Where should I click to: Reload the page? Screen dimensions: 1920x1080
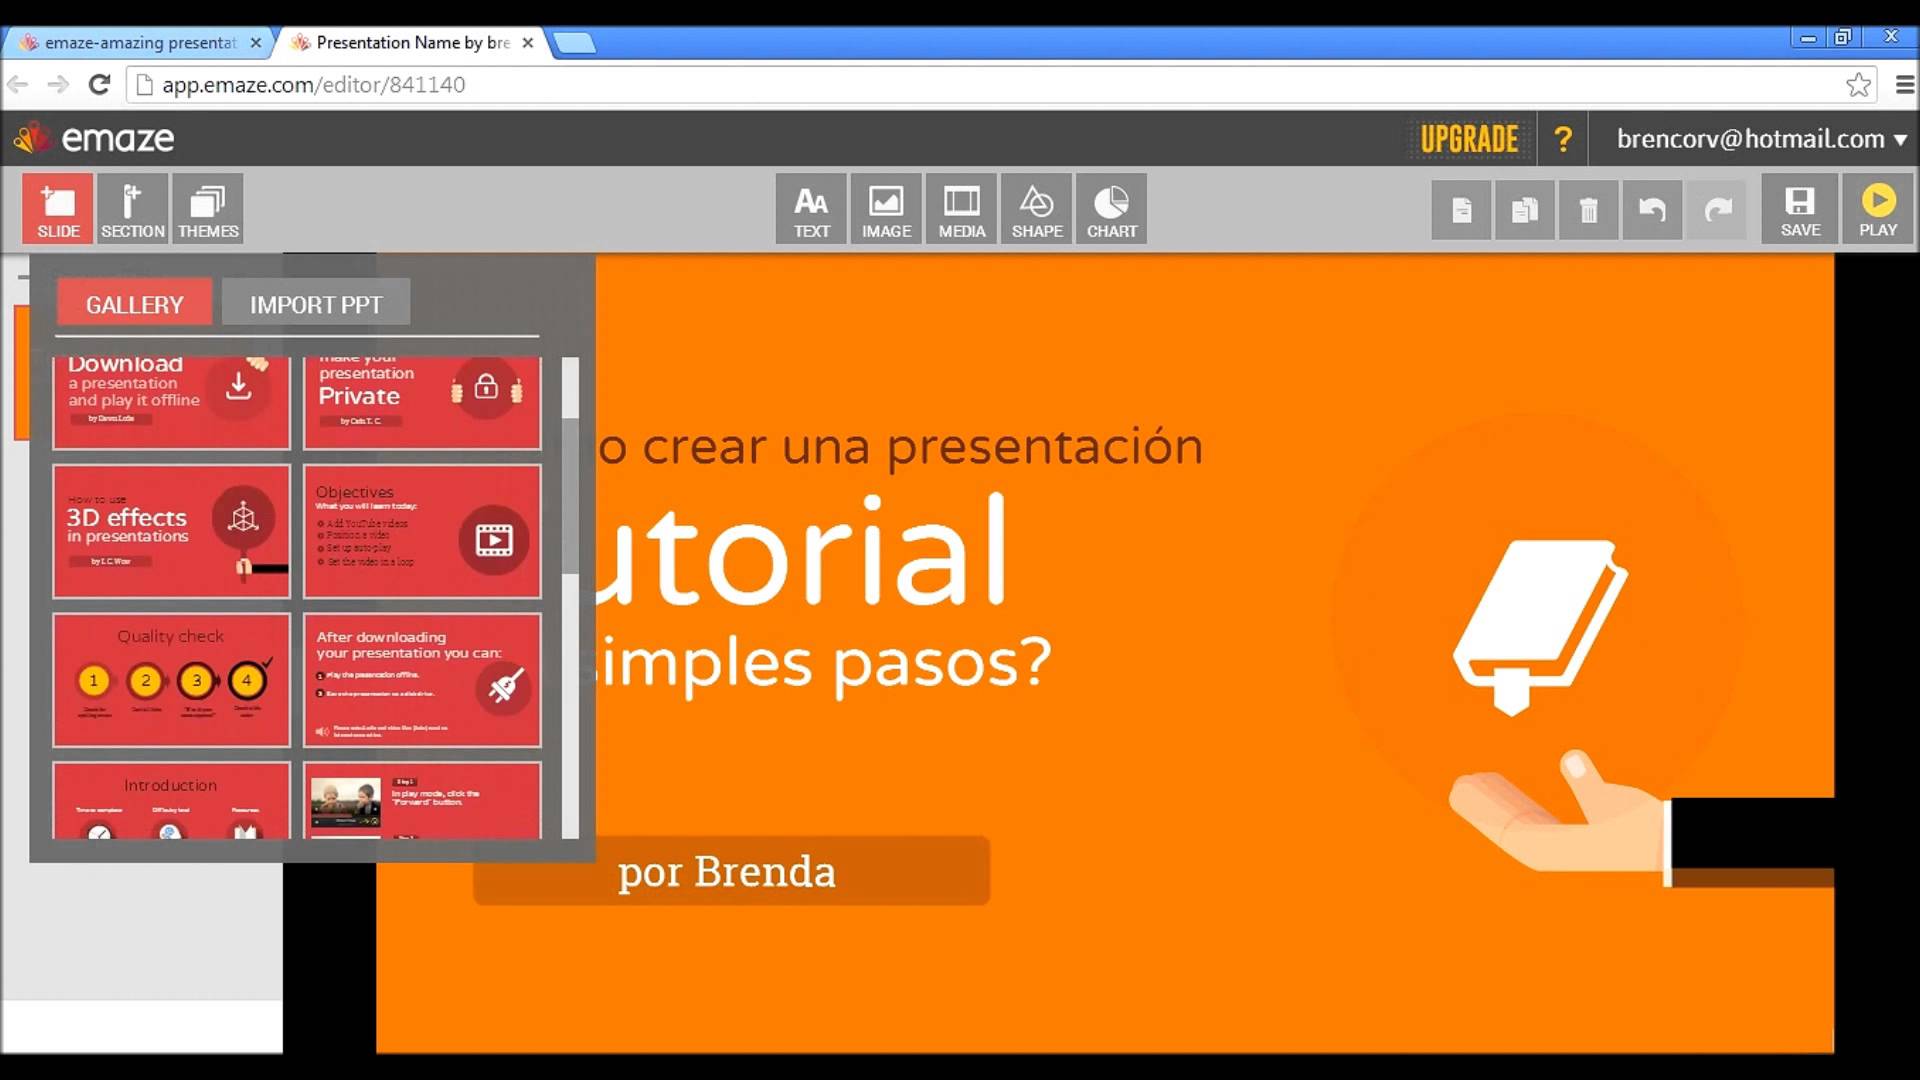click(99, 84)
